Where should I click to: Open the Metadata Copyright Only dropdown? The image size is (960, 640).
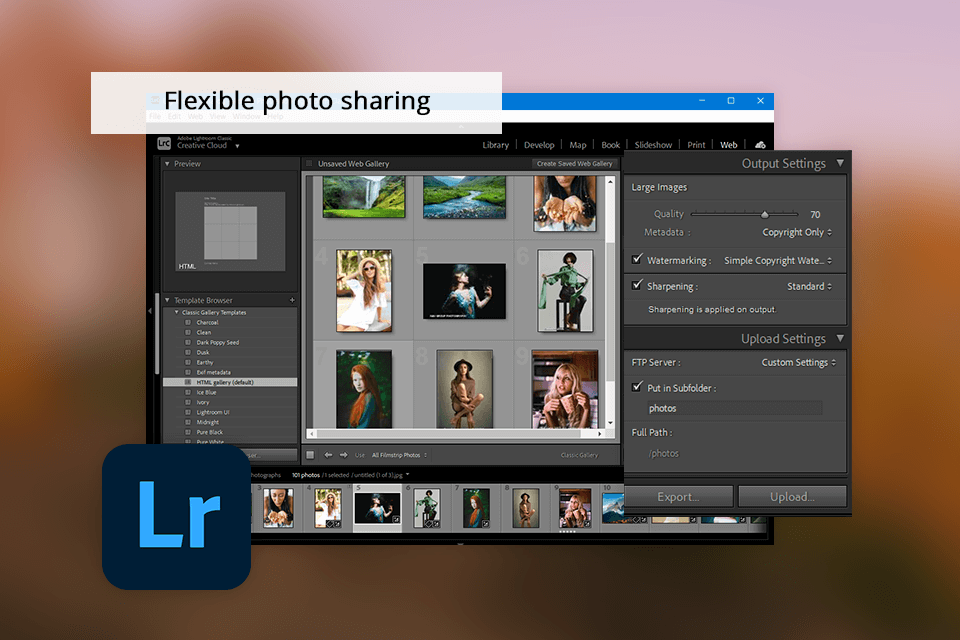(797, 232)
